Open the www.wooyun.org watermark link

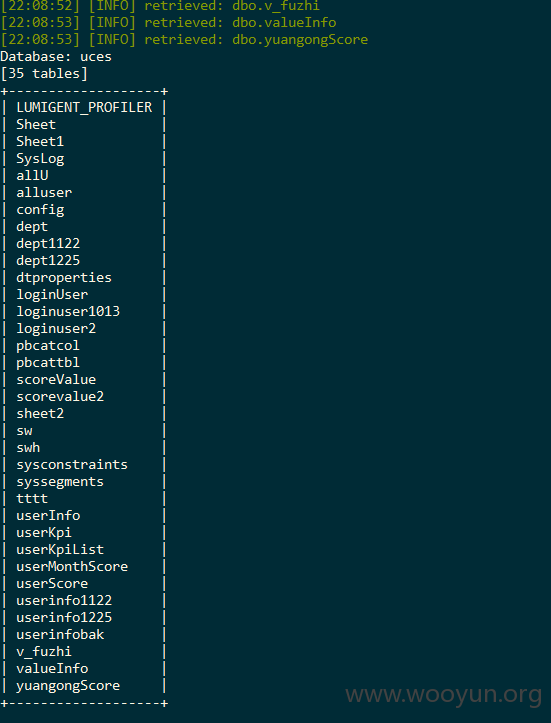tap(444, 695)
